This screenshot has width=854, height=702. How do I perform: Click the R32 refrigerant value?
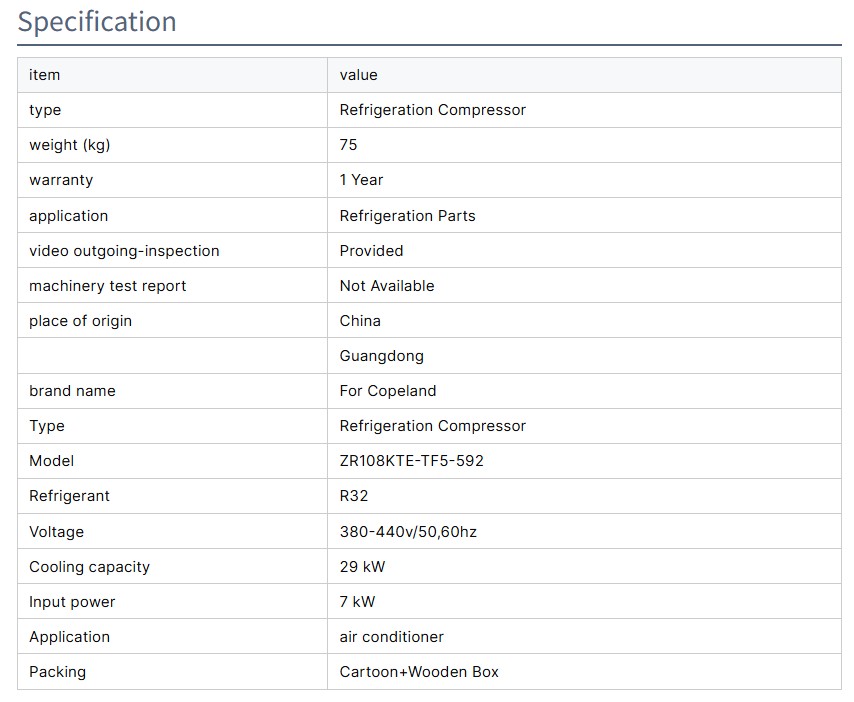(354, 496)
